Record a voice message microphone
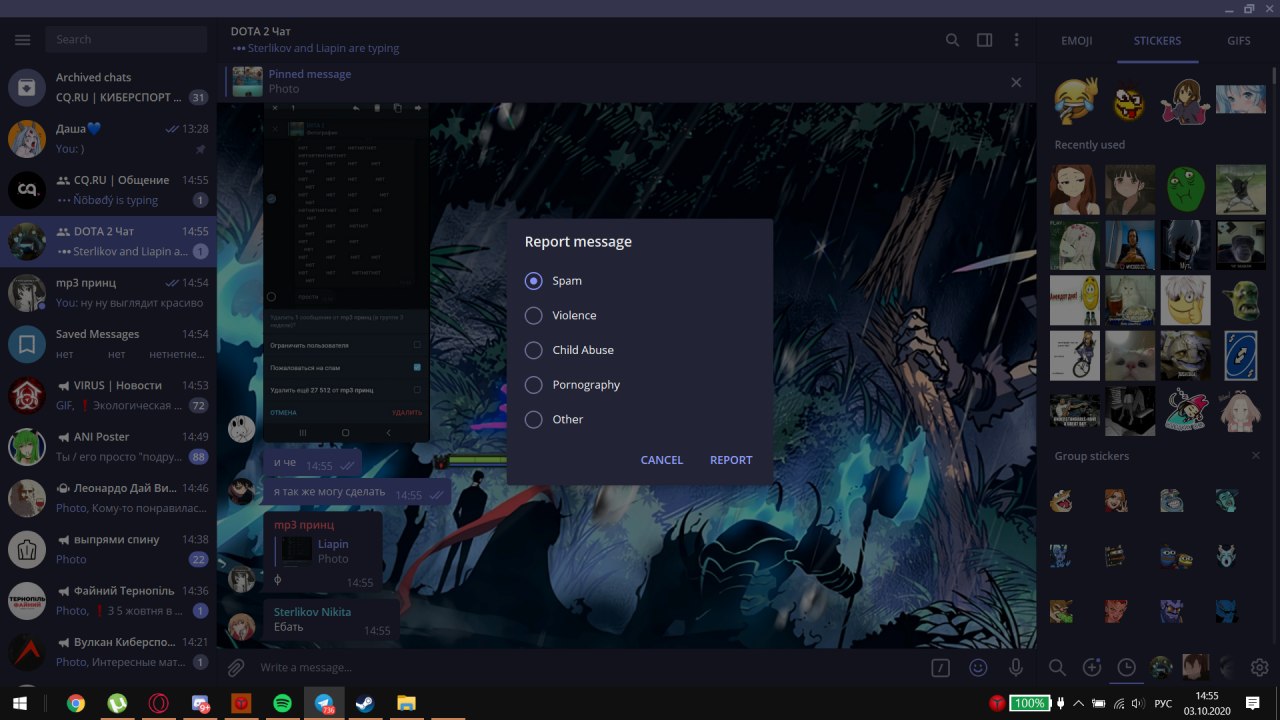Screen dimensions: 1280x720 [x=1016, y=668]
